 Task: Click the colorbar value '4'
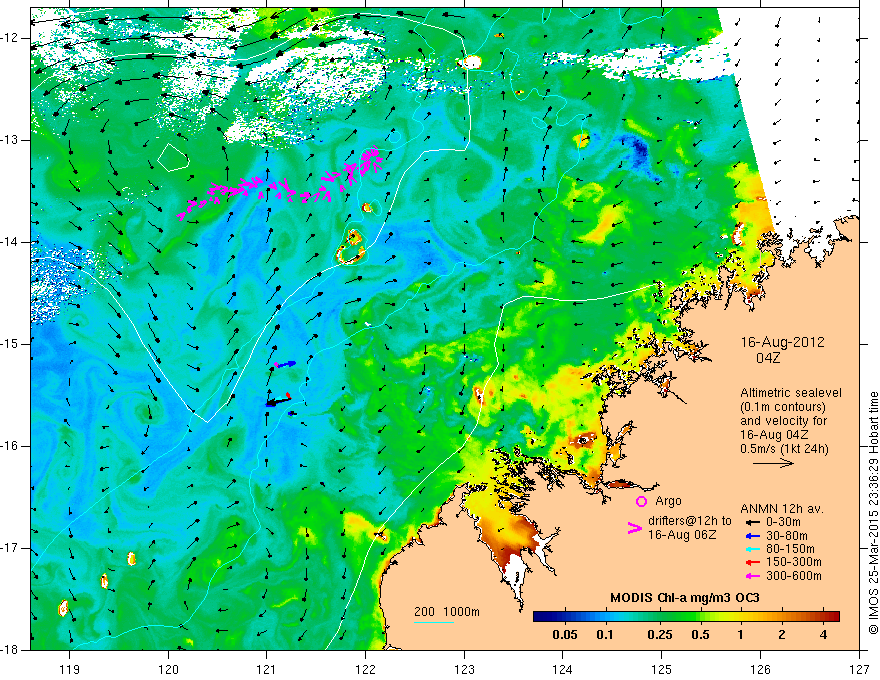pyautogui.click(x=823, y=635)
